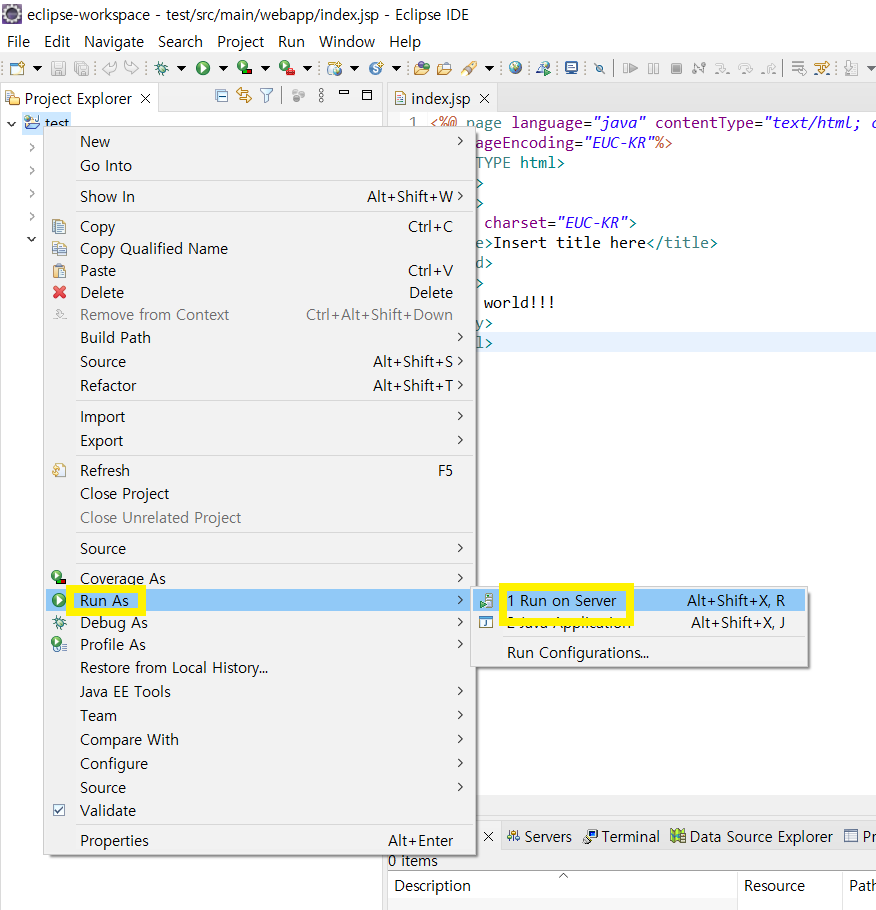Click the Drop to Frame toolbar icon
Screen dimensions: 876x910
pyautogui.click(x=799, y=68)
